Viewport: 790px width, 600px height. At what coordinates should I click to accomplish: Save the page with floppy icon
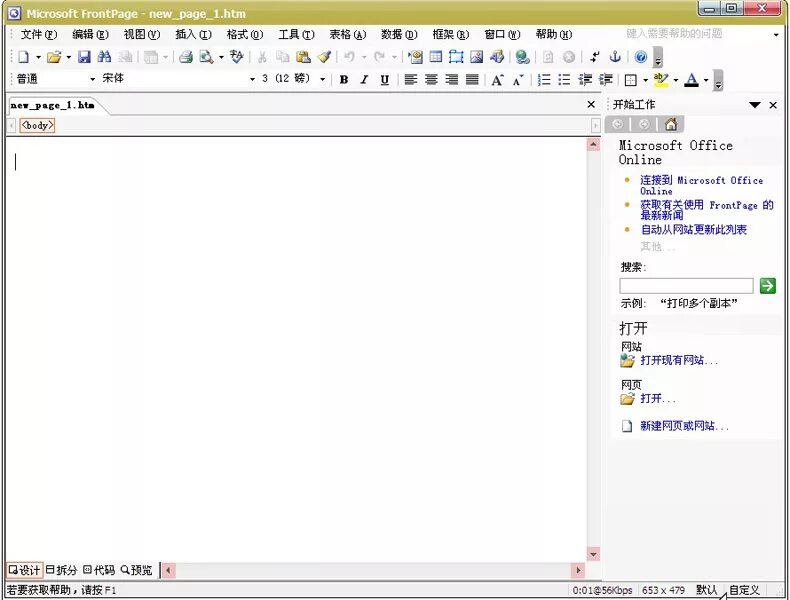[x=84, y=57]
